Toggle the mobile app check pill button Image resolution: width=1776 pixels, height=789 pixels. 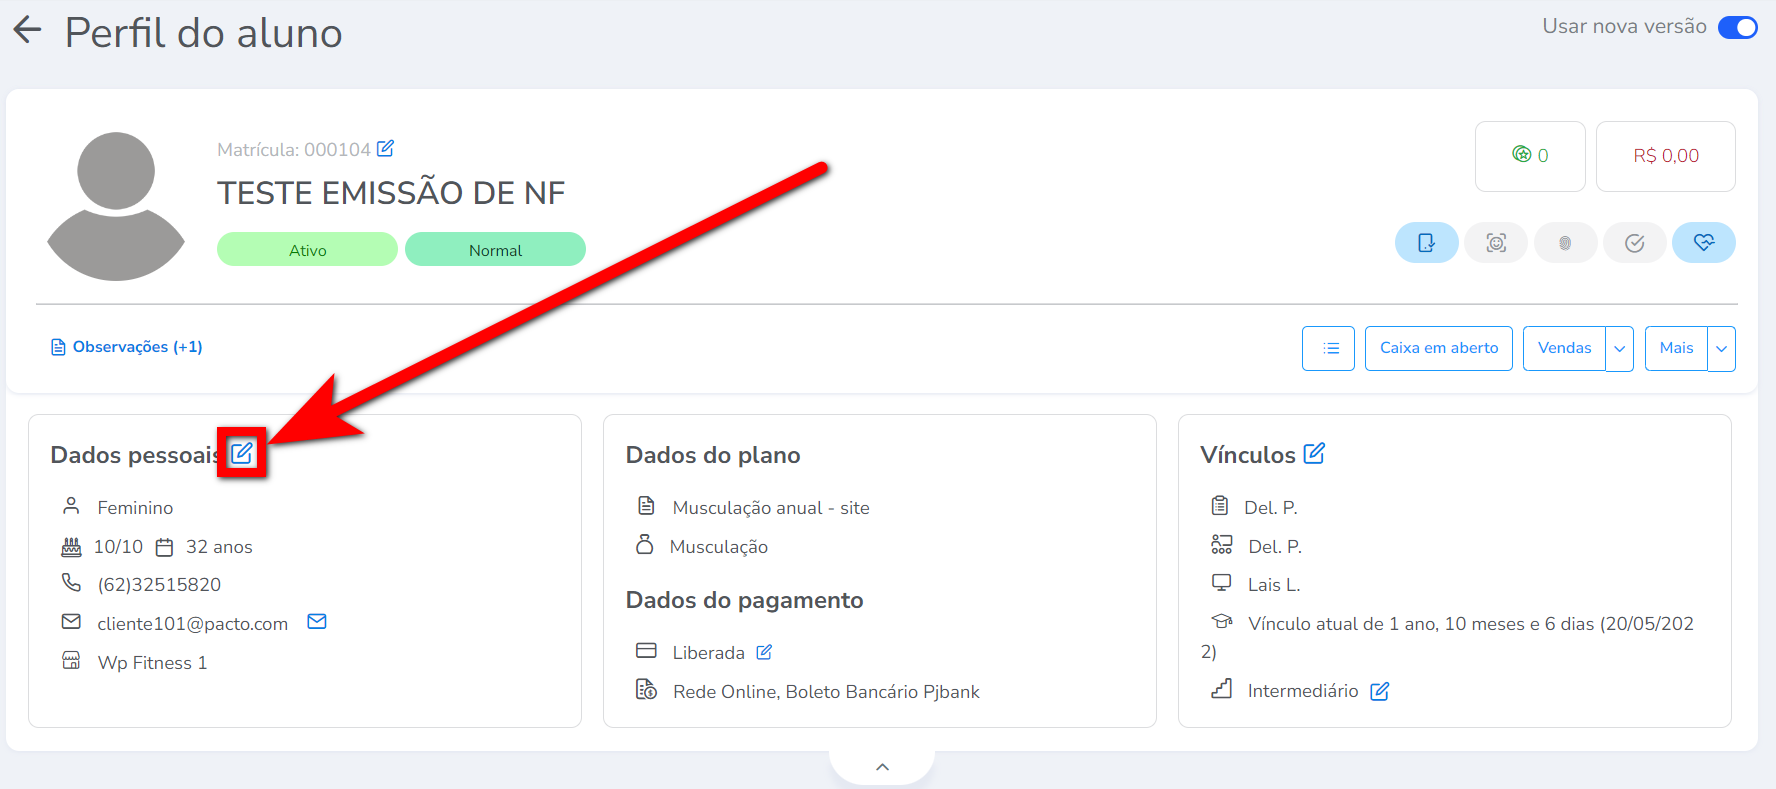pos(1426,243)
